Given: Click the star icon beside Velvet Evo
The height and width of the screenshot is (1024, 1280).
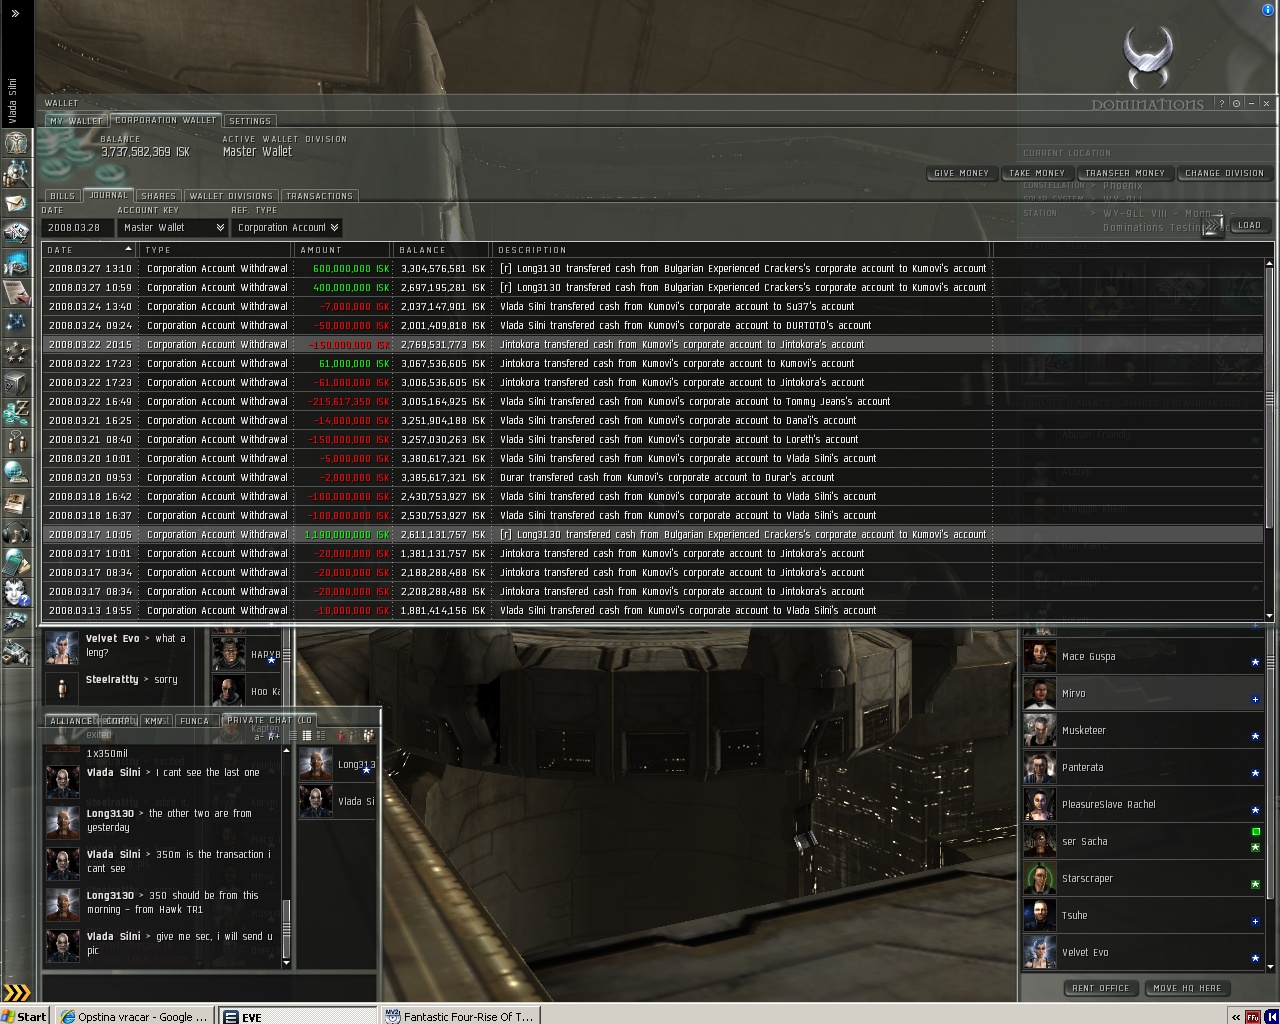Looking at the screenshot, I should pos(1255,958).
